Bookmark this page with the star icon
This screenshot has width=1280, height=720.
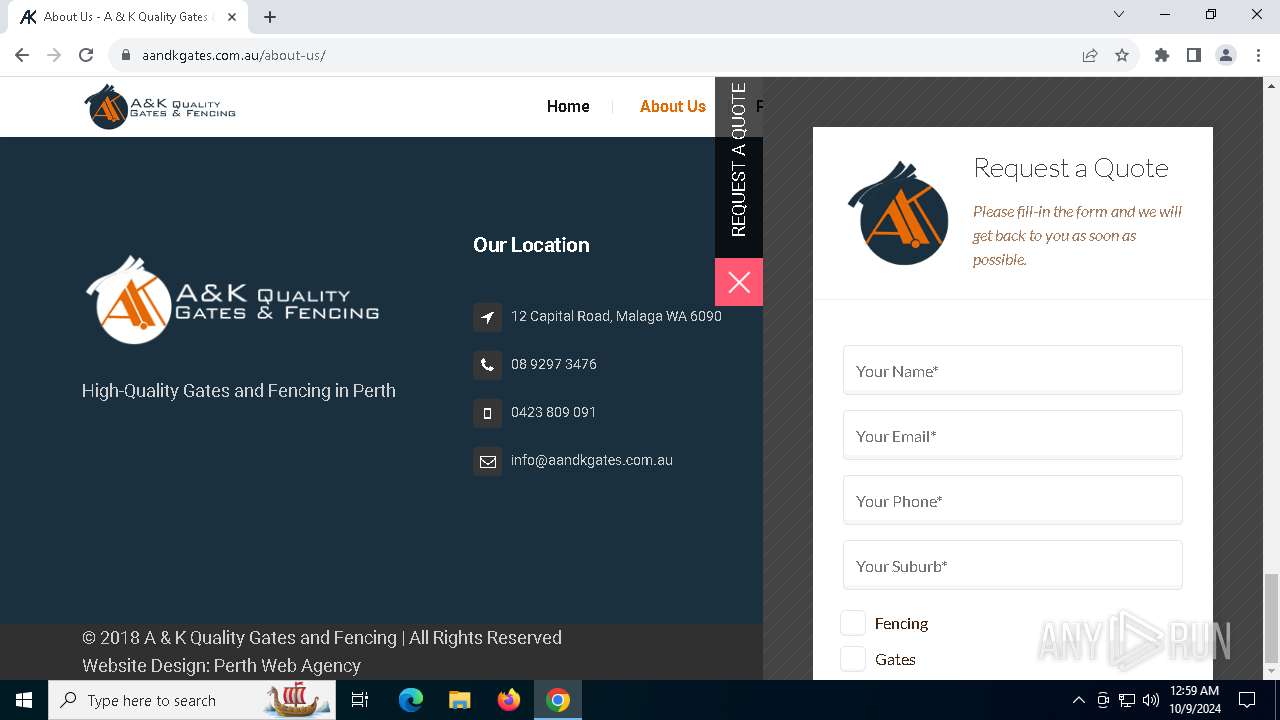[x=1122, y=55]
